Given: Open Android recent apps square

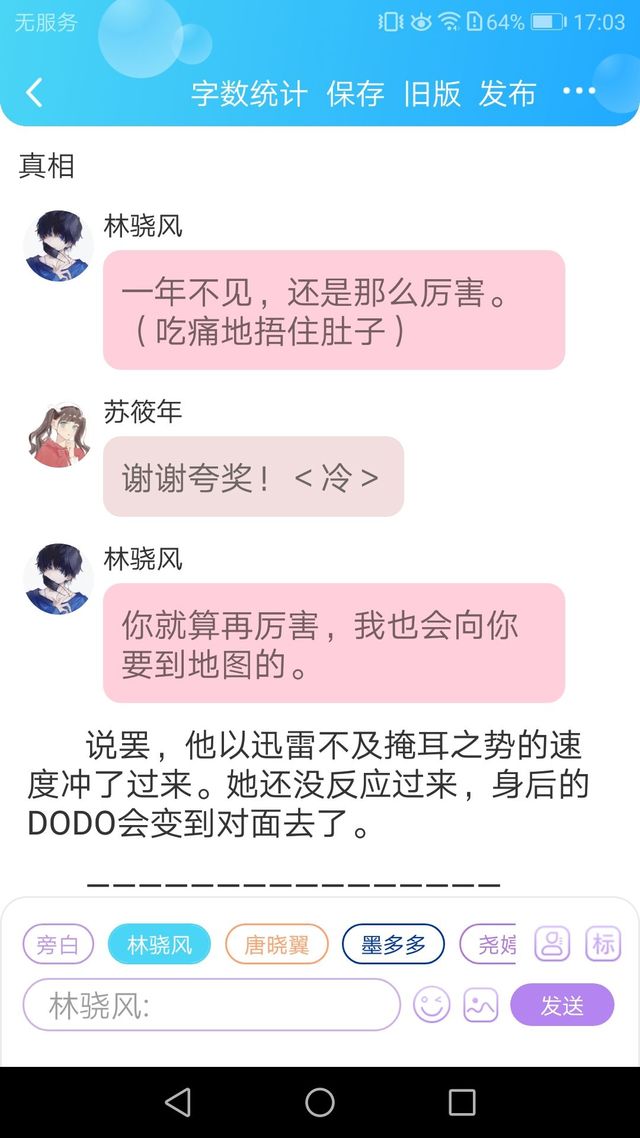Looking at the screenshot, I should (x=462, y=1102).
